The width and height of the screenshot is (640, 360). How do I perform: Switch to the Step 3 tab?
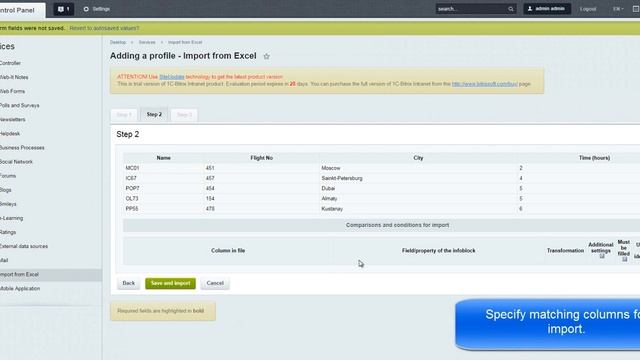click(x=184, y=115)
